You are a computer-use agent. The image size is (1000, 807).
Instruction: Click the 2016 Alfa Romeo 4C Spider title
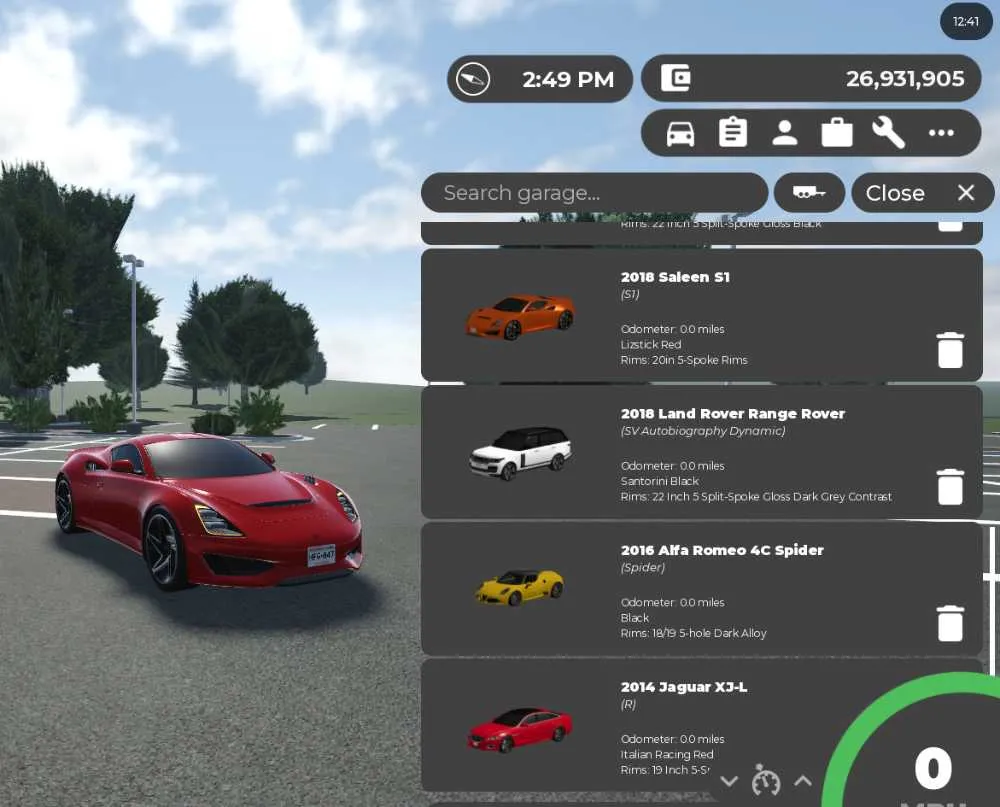[x=722, y=551]
